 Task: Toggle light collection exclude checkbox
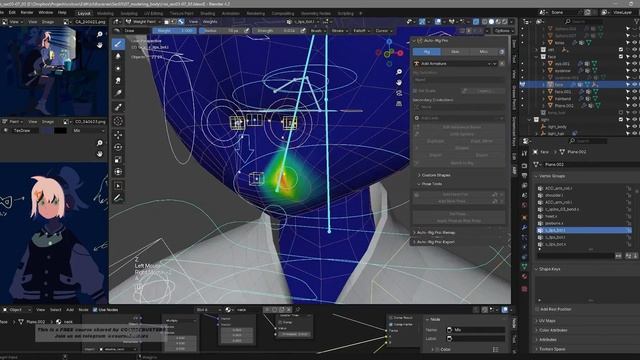(621, 120)
